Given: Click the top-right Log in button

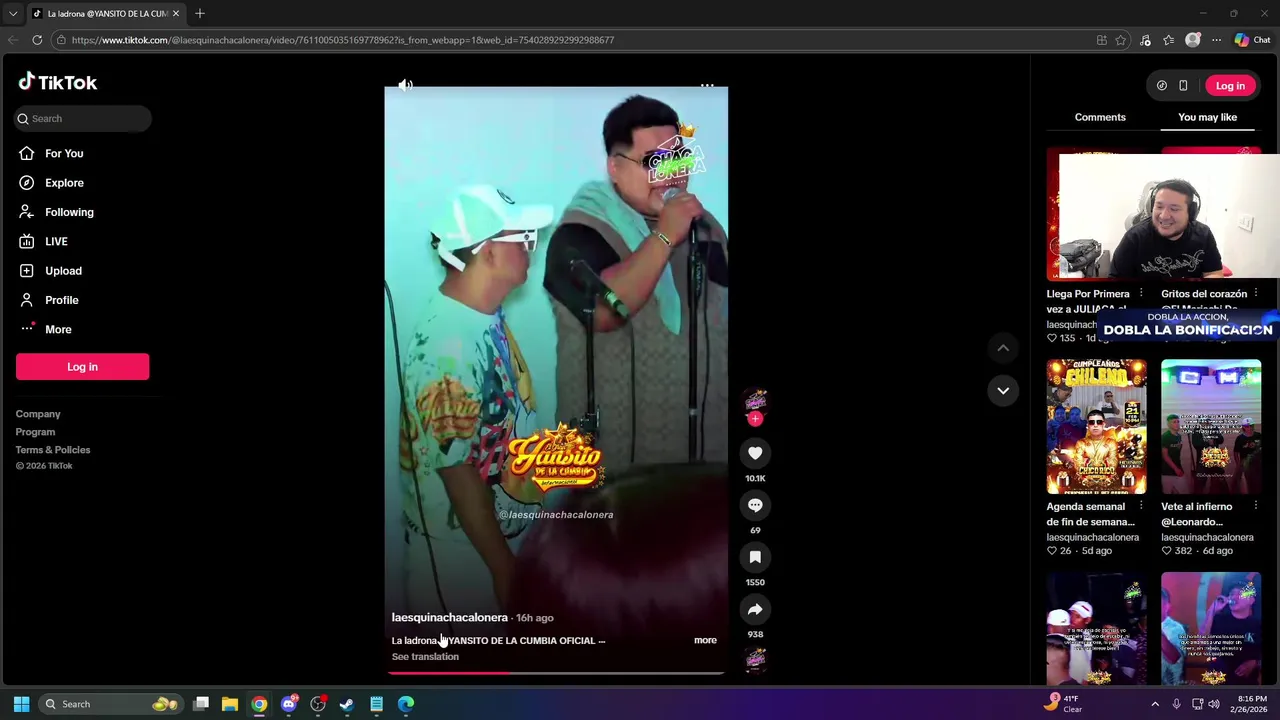Looking at the screenshot, I should pos(1230,86).
